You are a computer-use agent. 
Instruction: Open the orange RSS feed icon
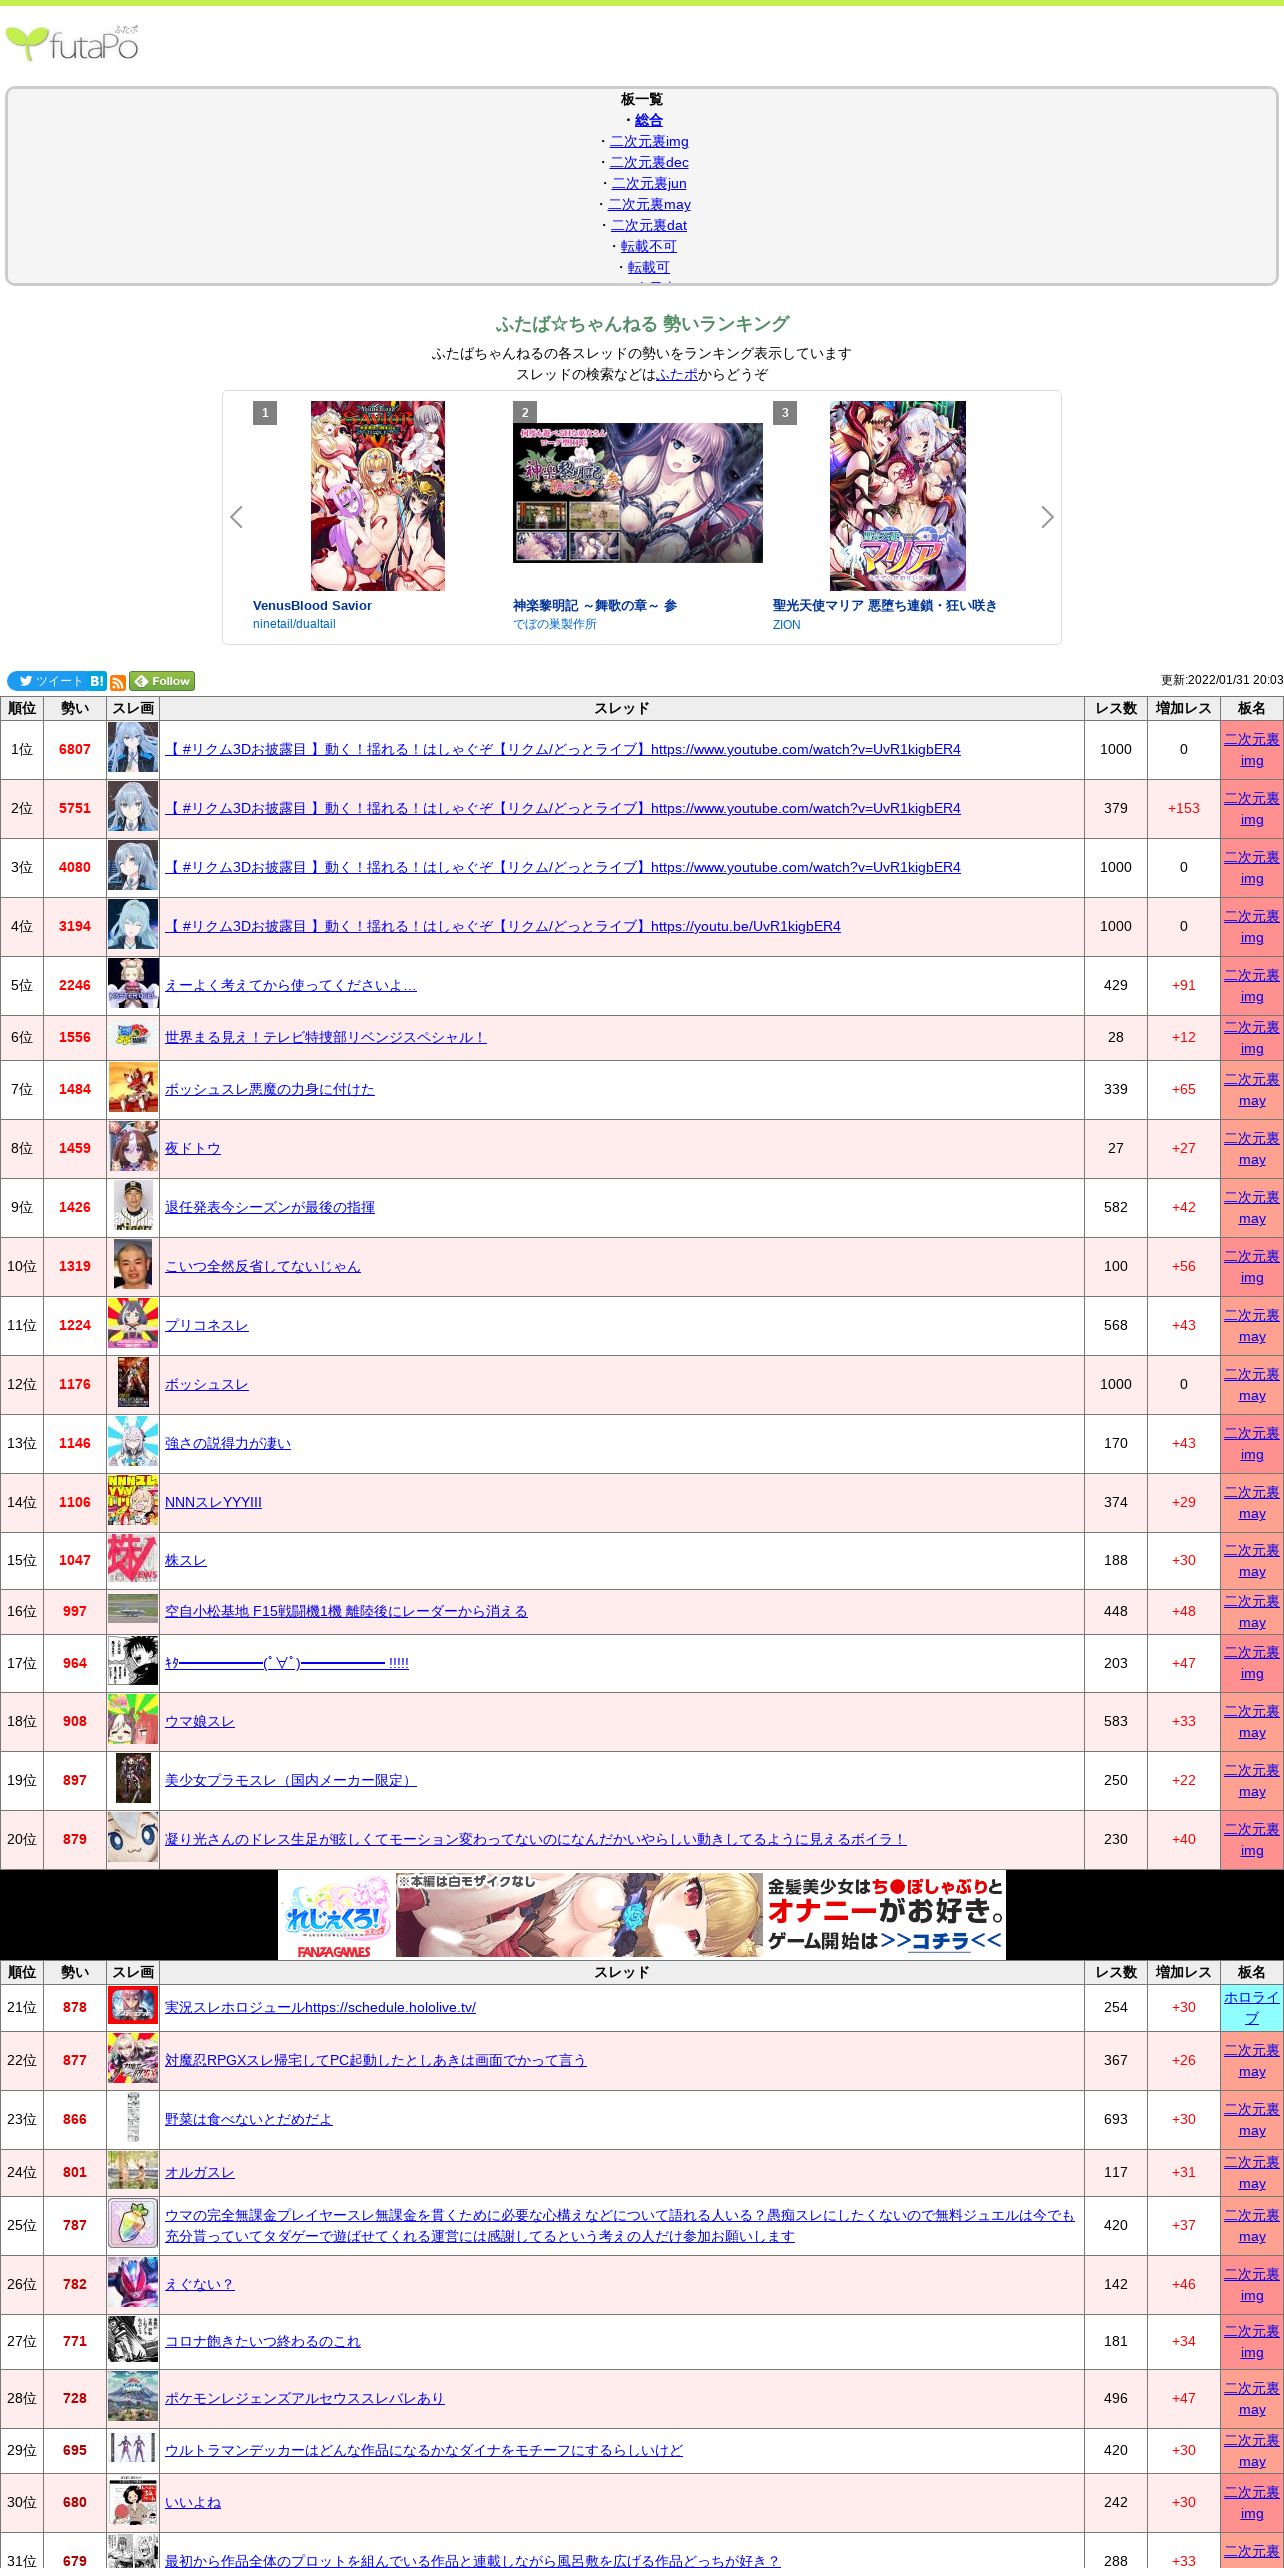point(118,683)
